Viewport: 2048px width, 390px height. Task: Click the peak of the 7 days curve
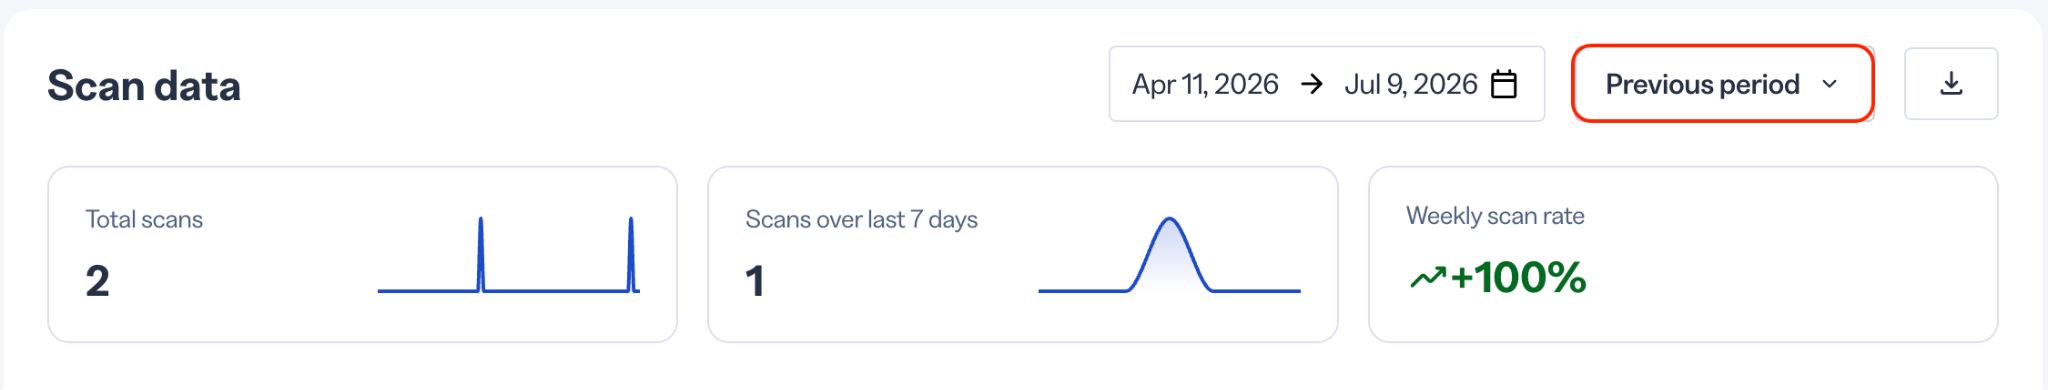(x=1169, y=219)
